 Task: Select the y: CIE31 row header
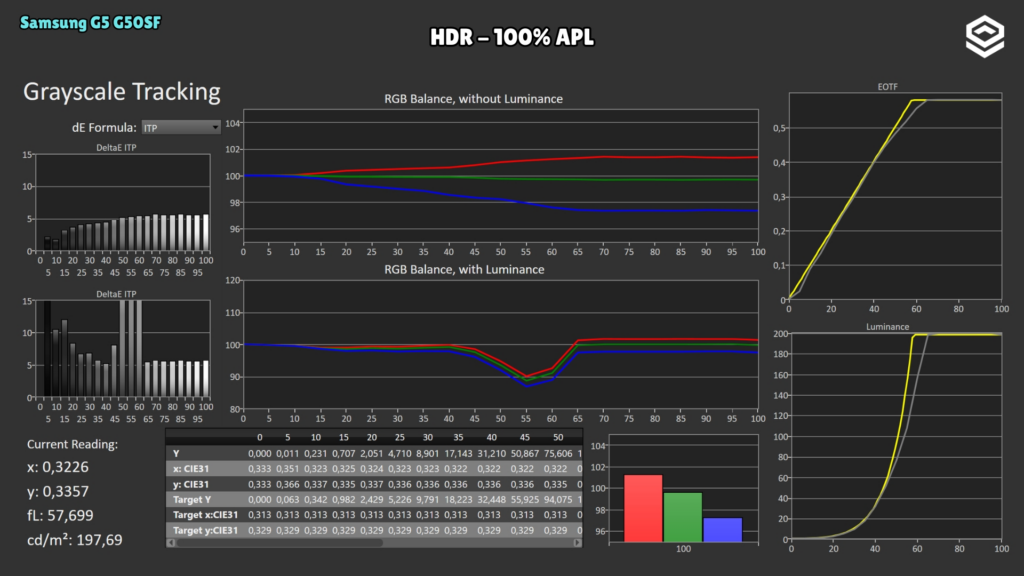pos(191,485)
